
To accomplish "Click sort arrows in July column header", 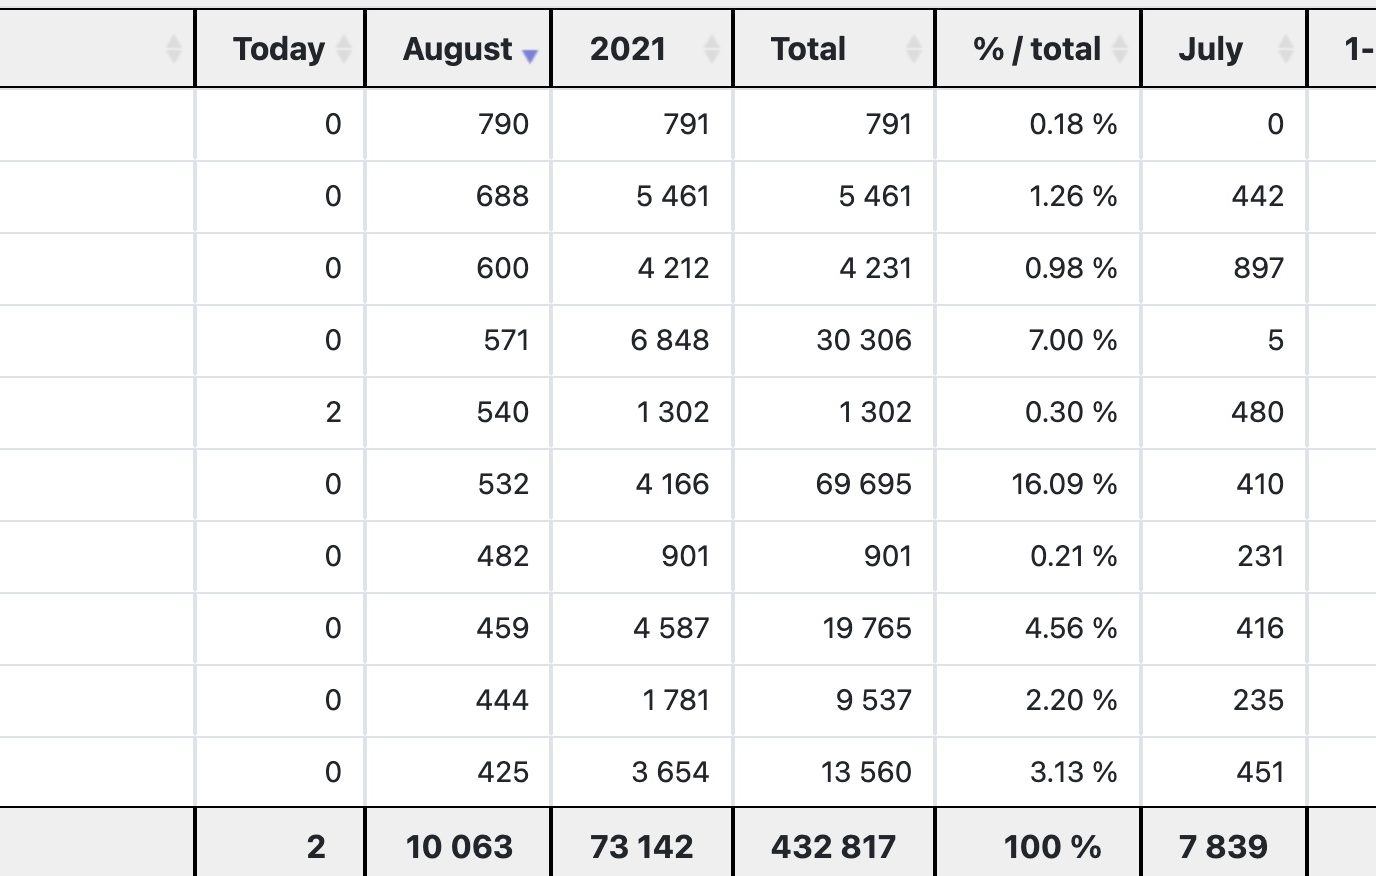I will [x=1286, y=49].
